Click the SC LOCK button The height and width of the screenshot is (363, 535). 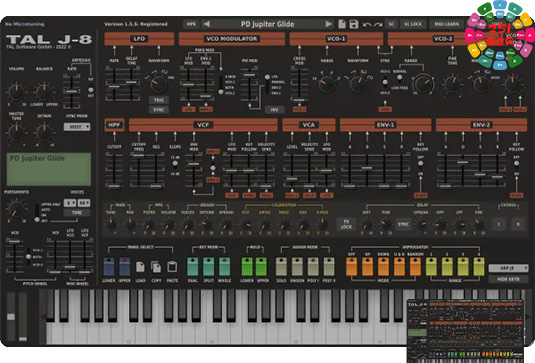413,24
